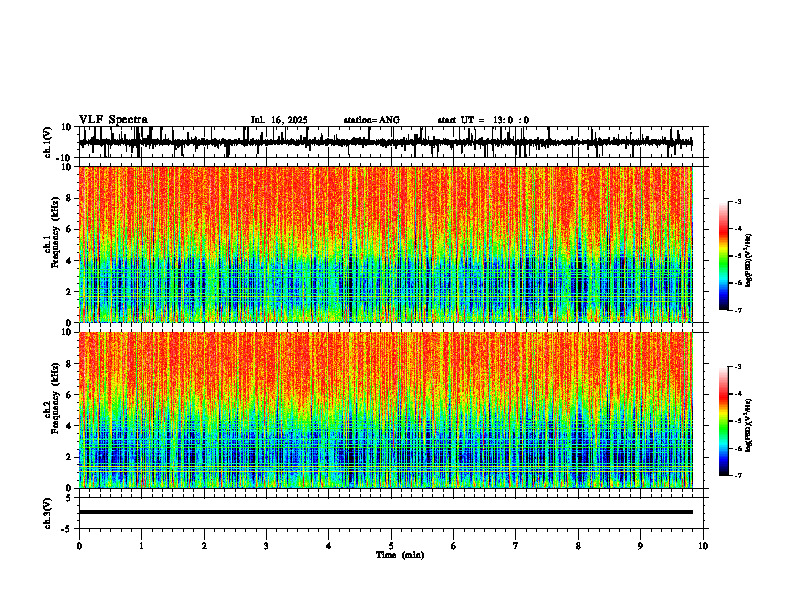
Task: Click time axis tick label "3"
Action: pyautogui.click(x=266, y=546)
